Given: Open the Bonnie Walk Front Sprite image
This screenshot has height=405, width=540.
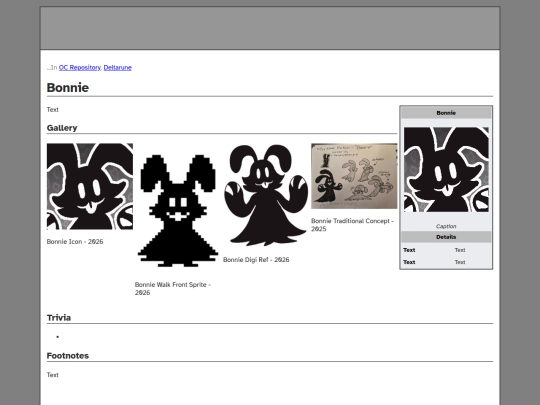Looking at the screenshot, I should coord(178,211).
